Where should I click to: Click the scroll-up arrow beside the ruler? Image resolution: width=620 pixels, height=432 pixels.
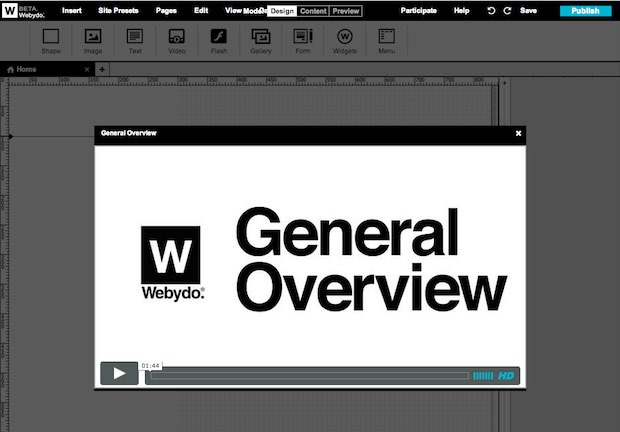coord(504,83)
